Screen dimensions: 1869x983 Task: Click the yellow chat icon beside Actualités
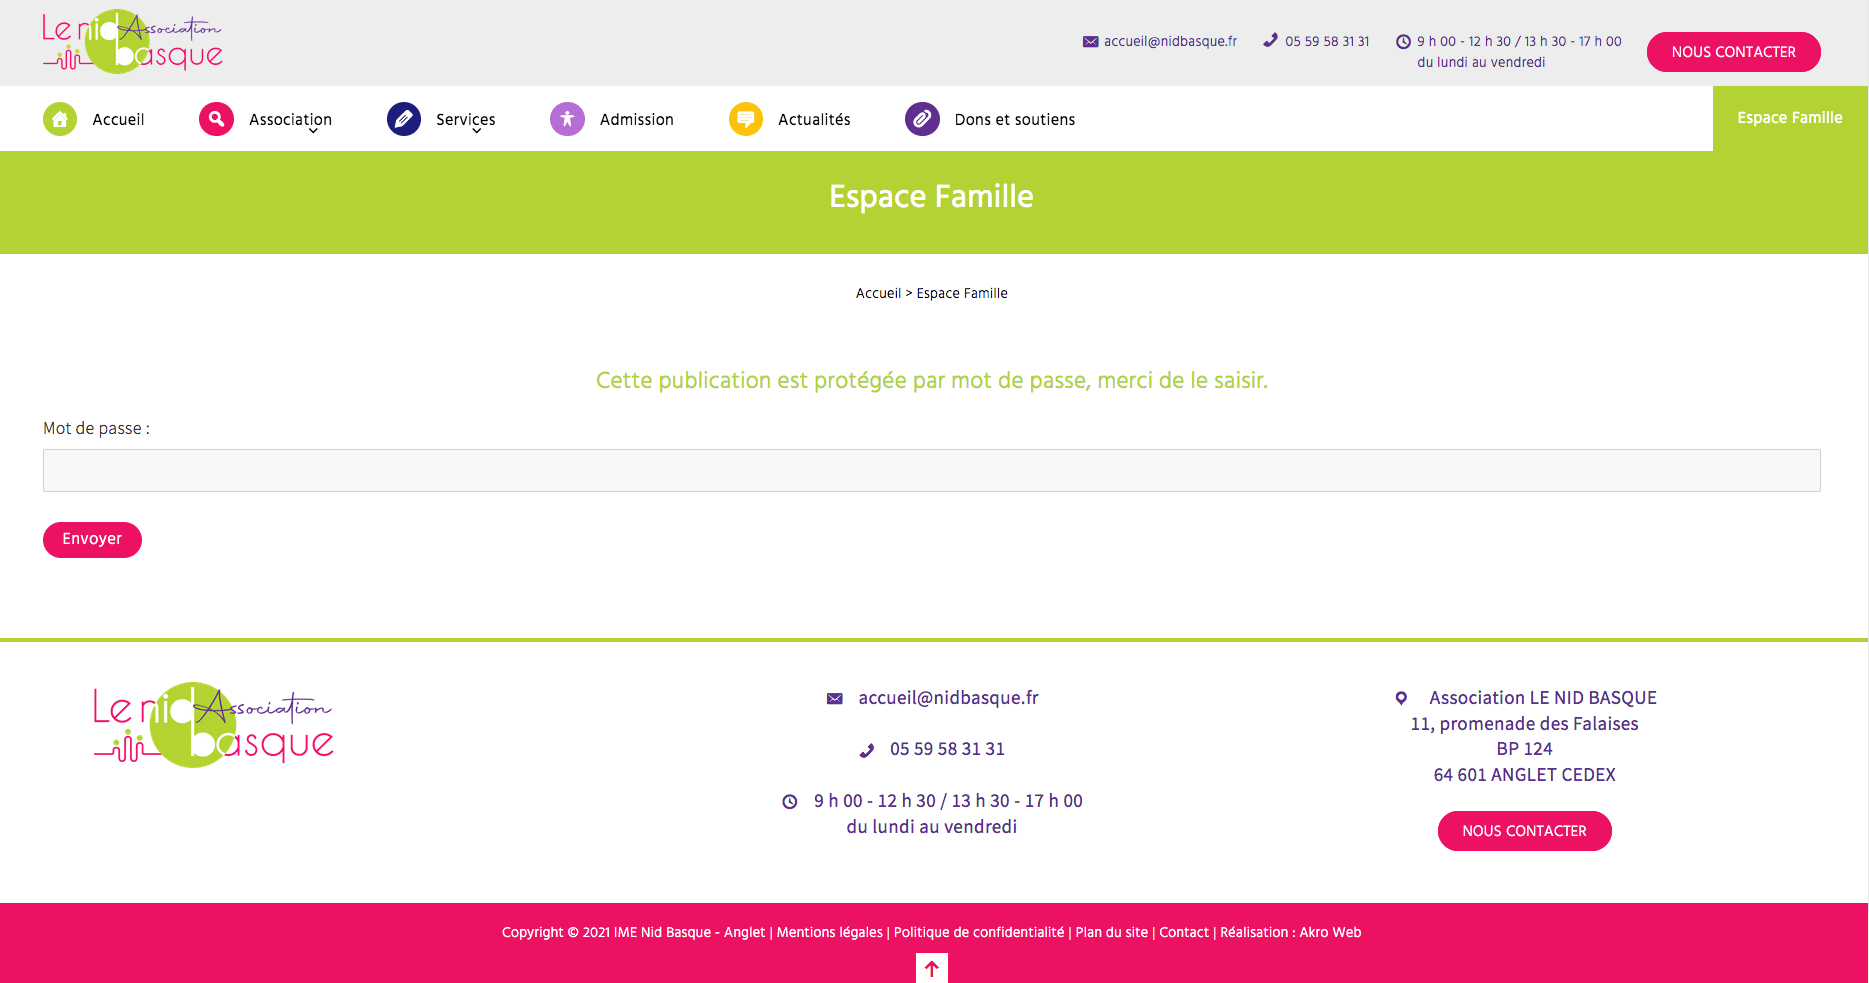[746, 119]
